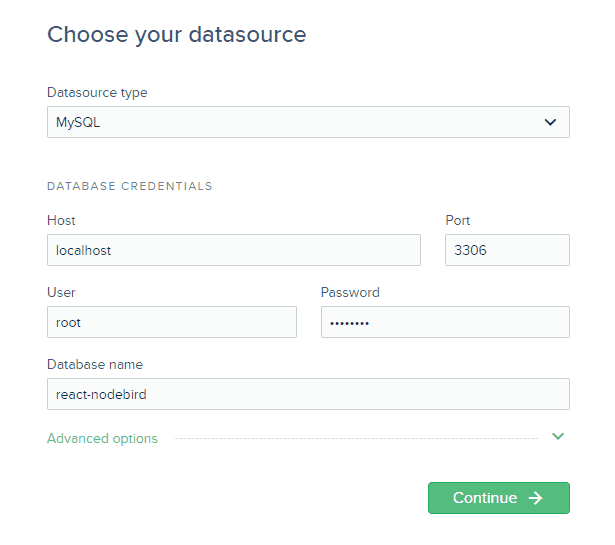Click the Database name label
This screenshot has height=545, width=615.
click(95, 365)
